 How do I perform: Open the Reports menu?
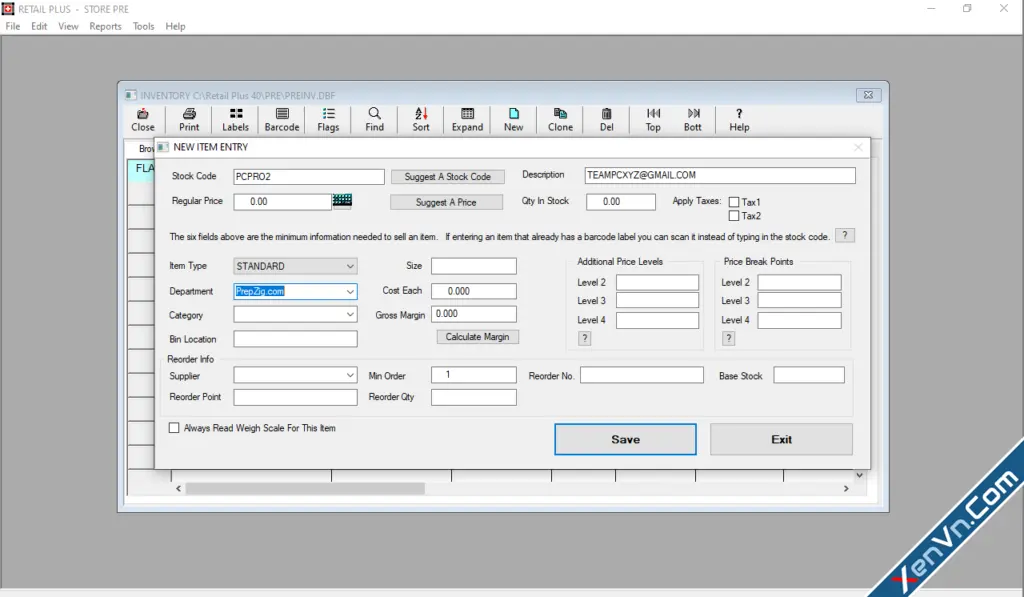click(105, 26)
